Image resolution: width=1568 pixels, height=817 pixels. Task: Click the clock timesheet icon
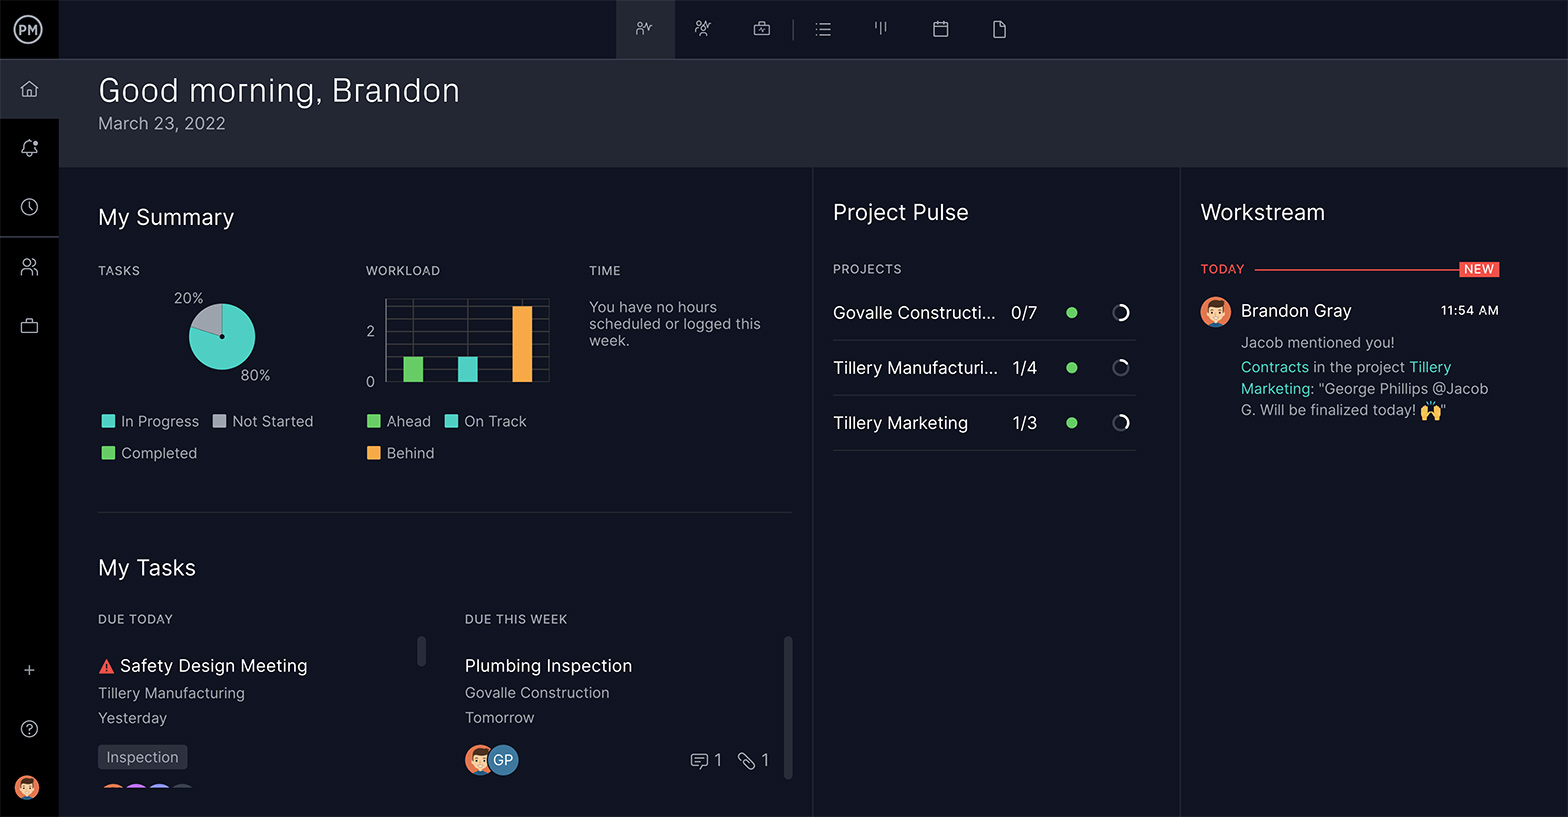click(x=29, y=207)
